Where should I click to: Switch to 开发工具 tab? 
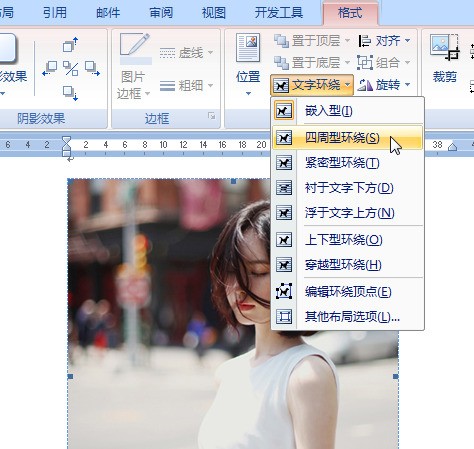pyautogui.click(x=279, y=13)
